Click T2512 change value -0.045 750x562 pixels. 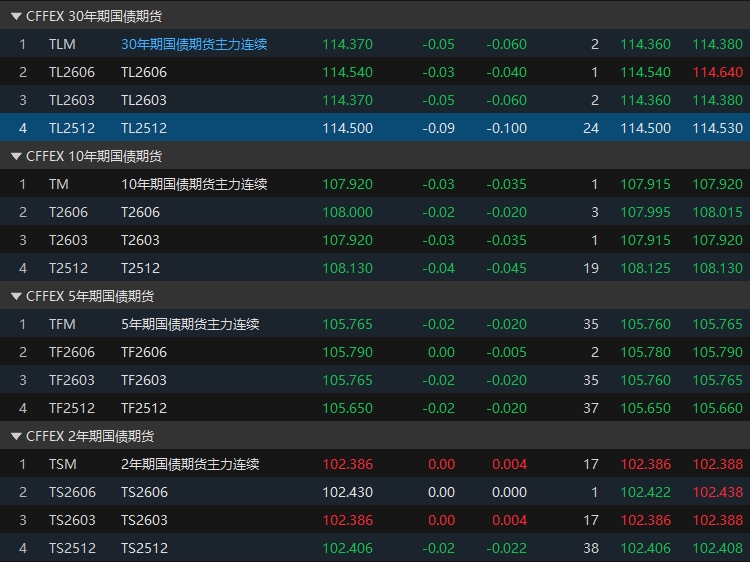(x=507, y=268)
